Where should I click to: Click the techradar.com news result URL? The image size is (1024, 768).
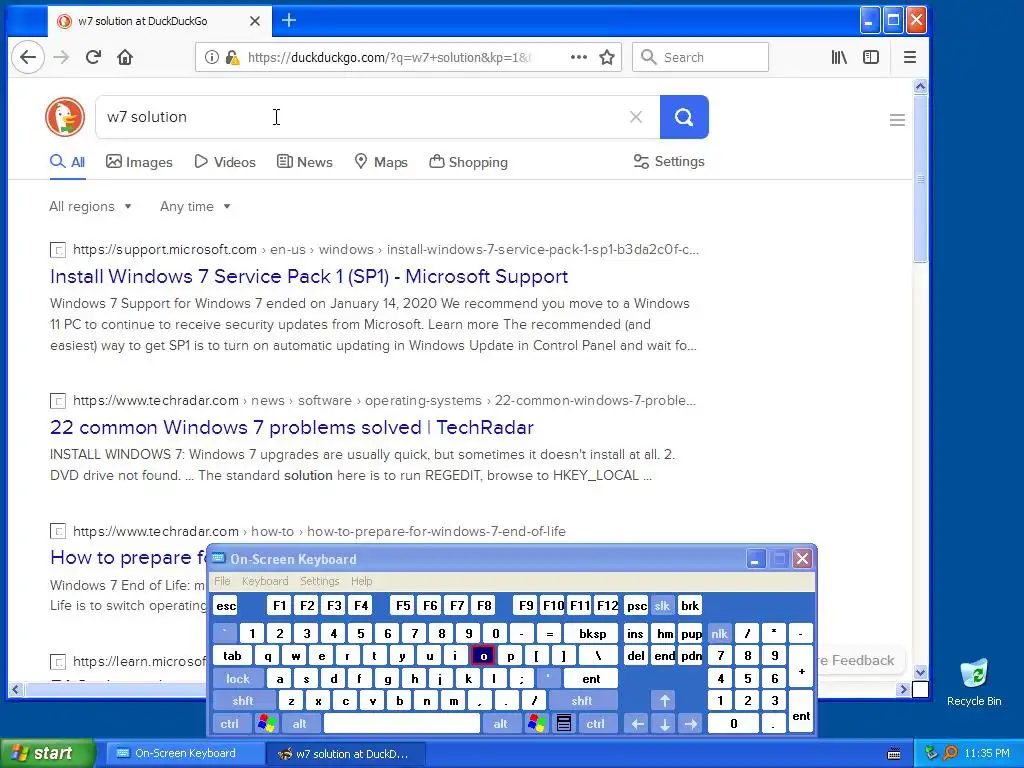coord(384,400)
